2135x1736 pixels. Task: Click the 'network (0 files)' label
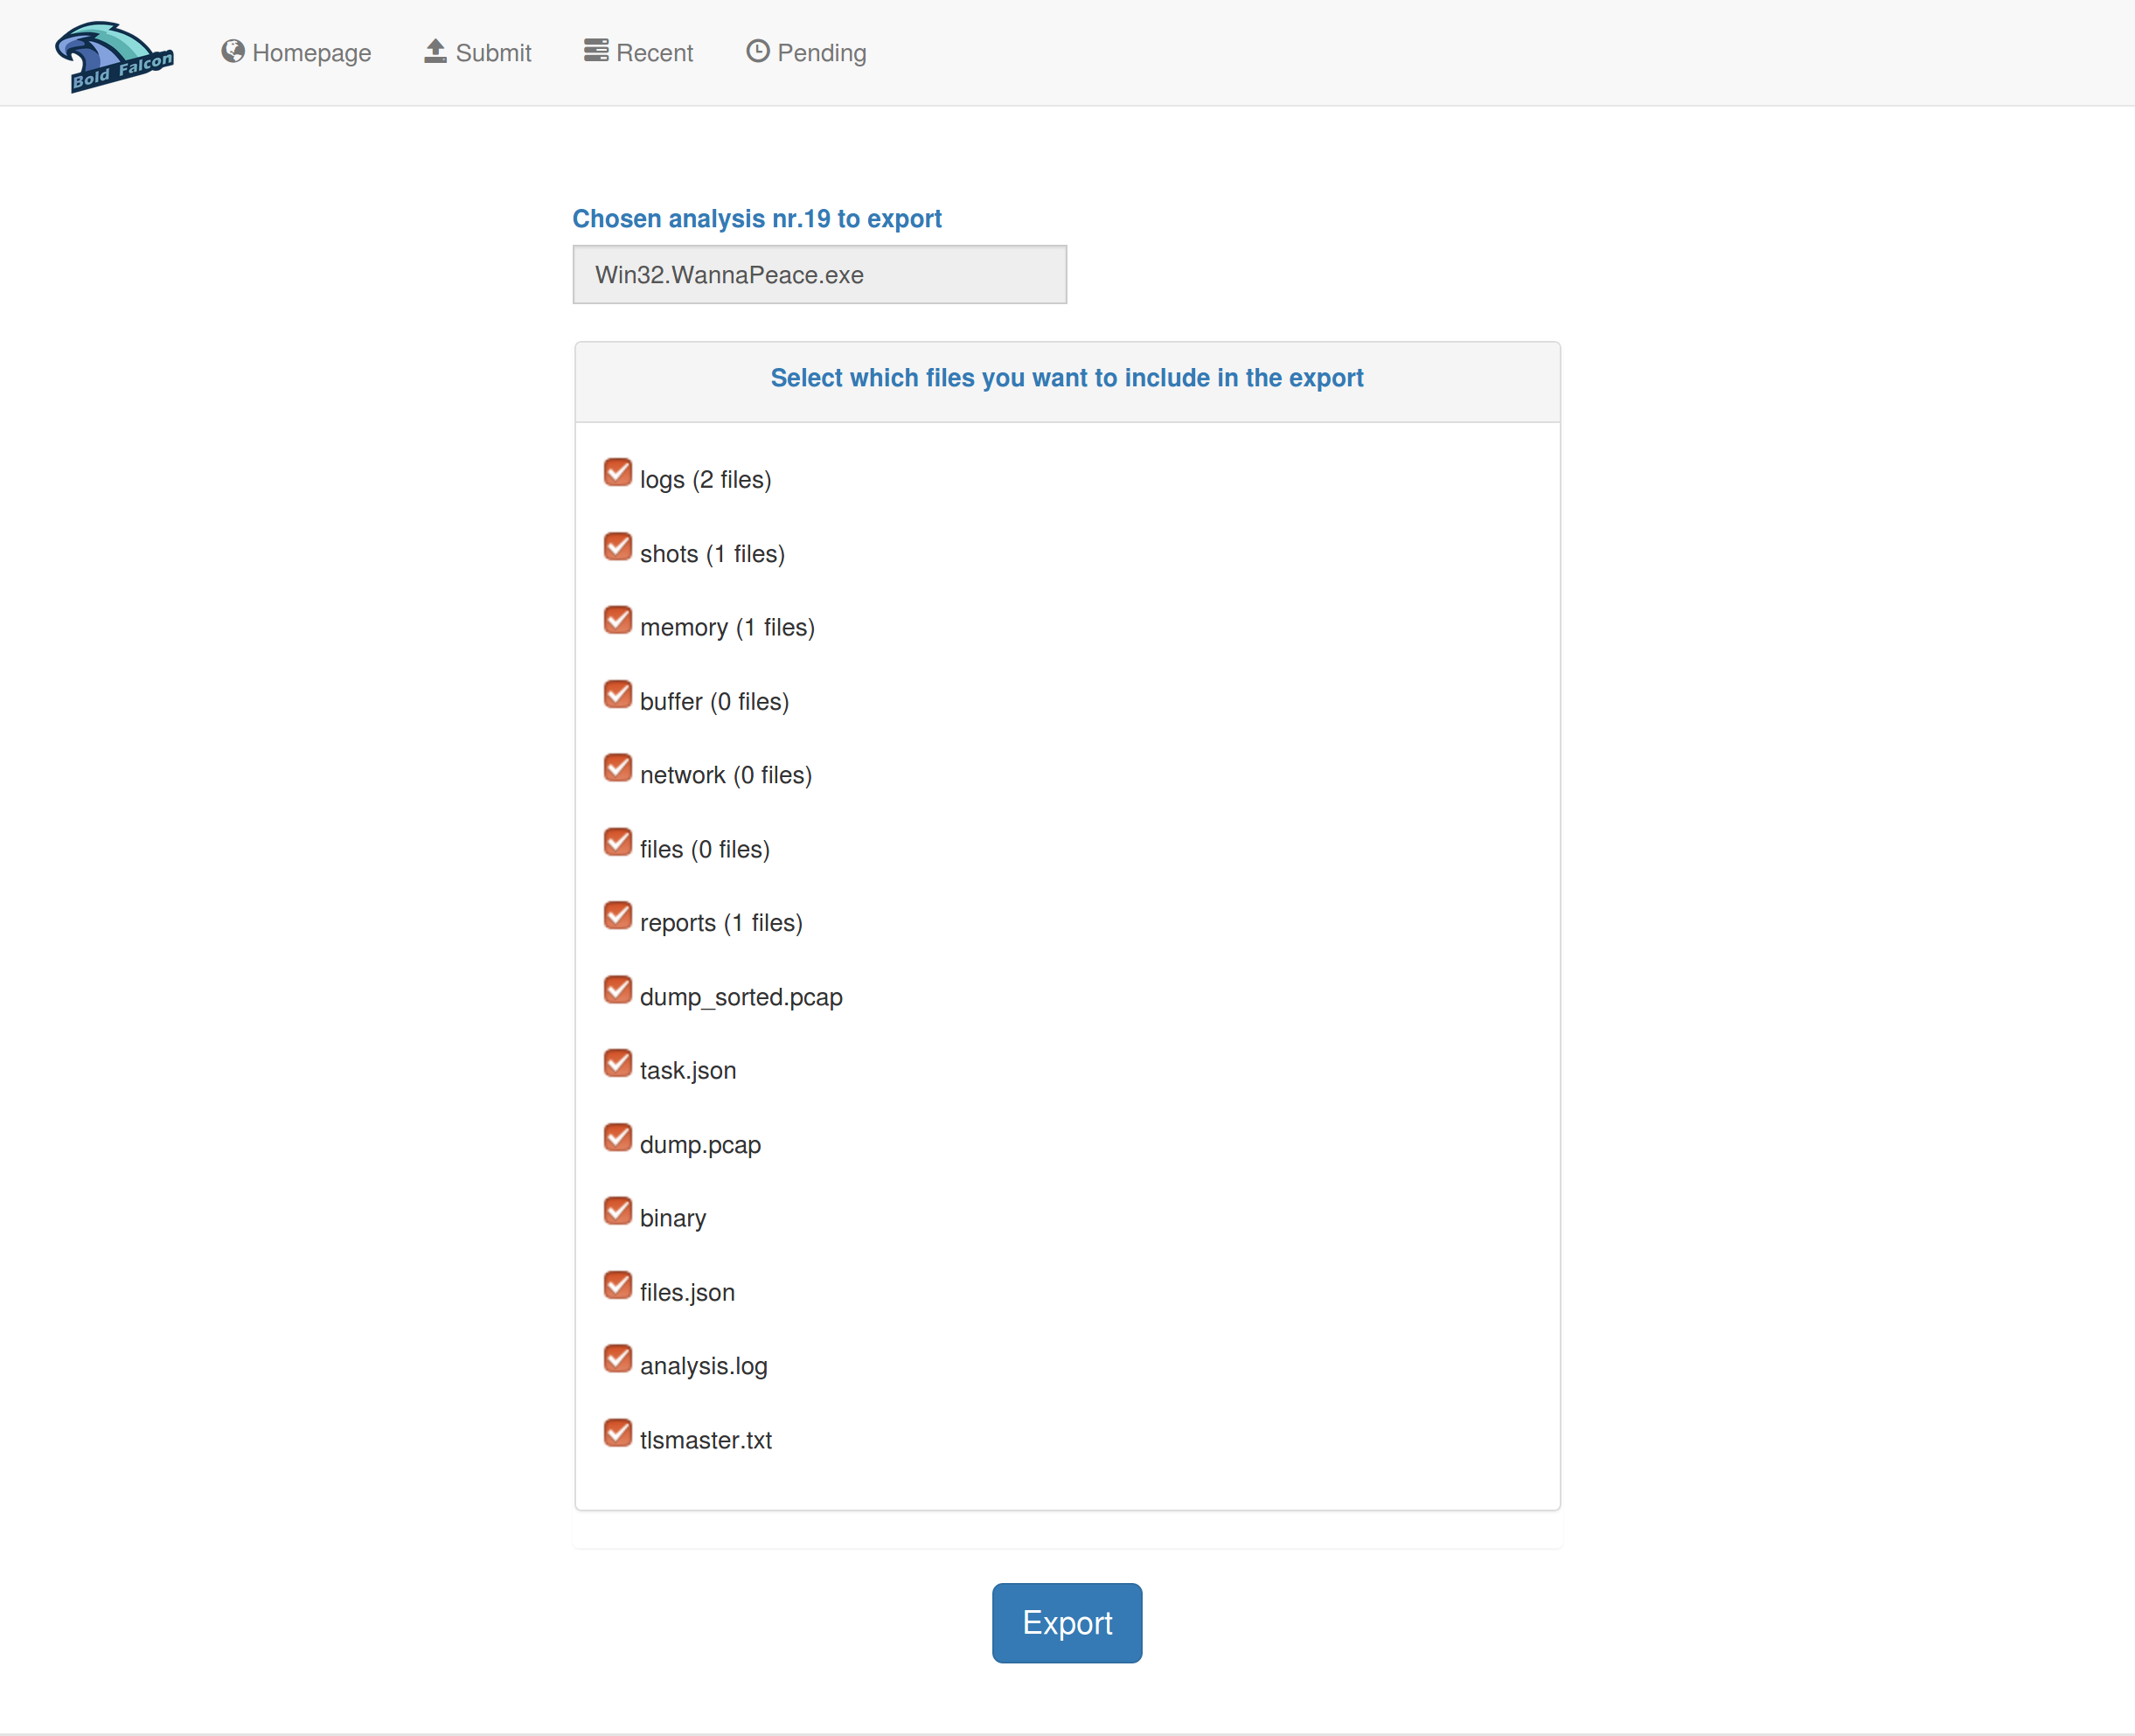[726, 776]
